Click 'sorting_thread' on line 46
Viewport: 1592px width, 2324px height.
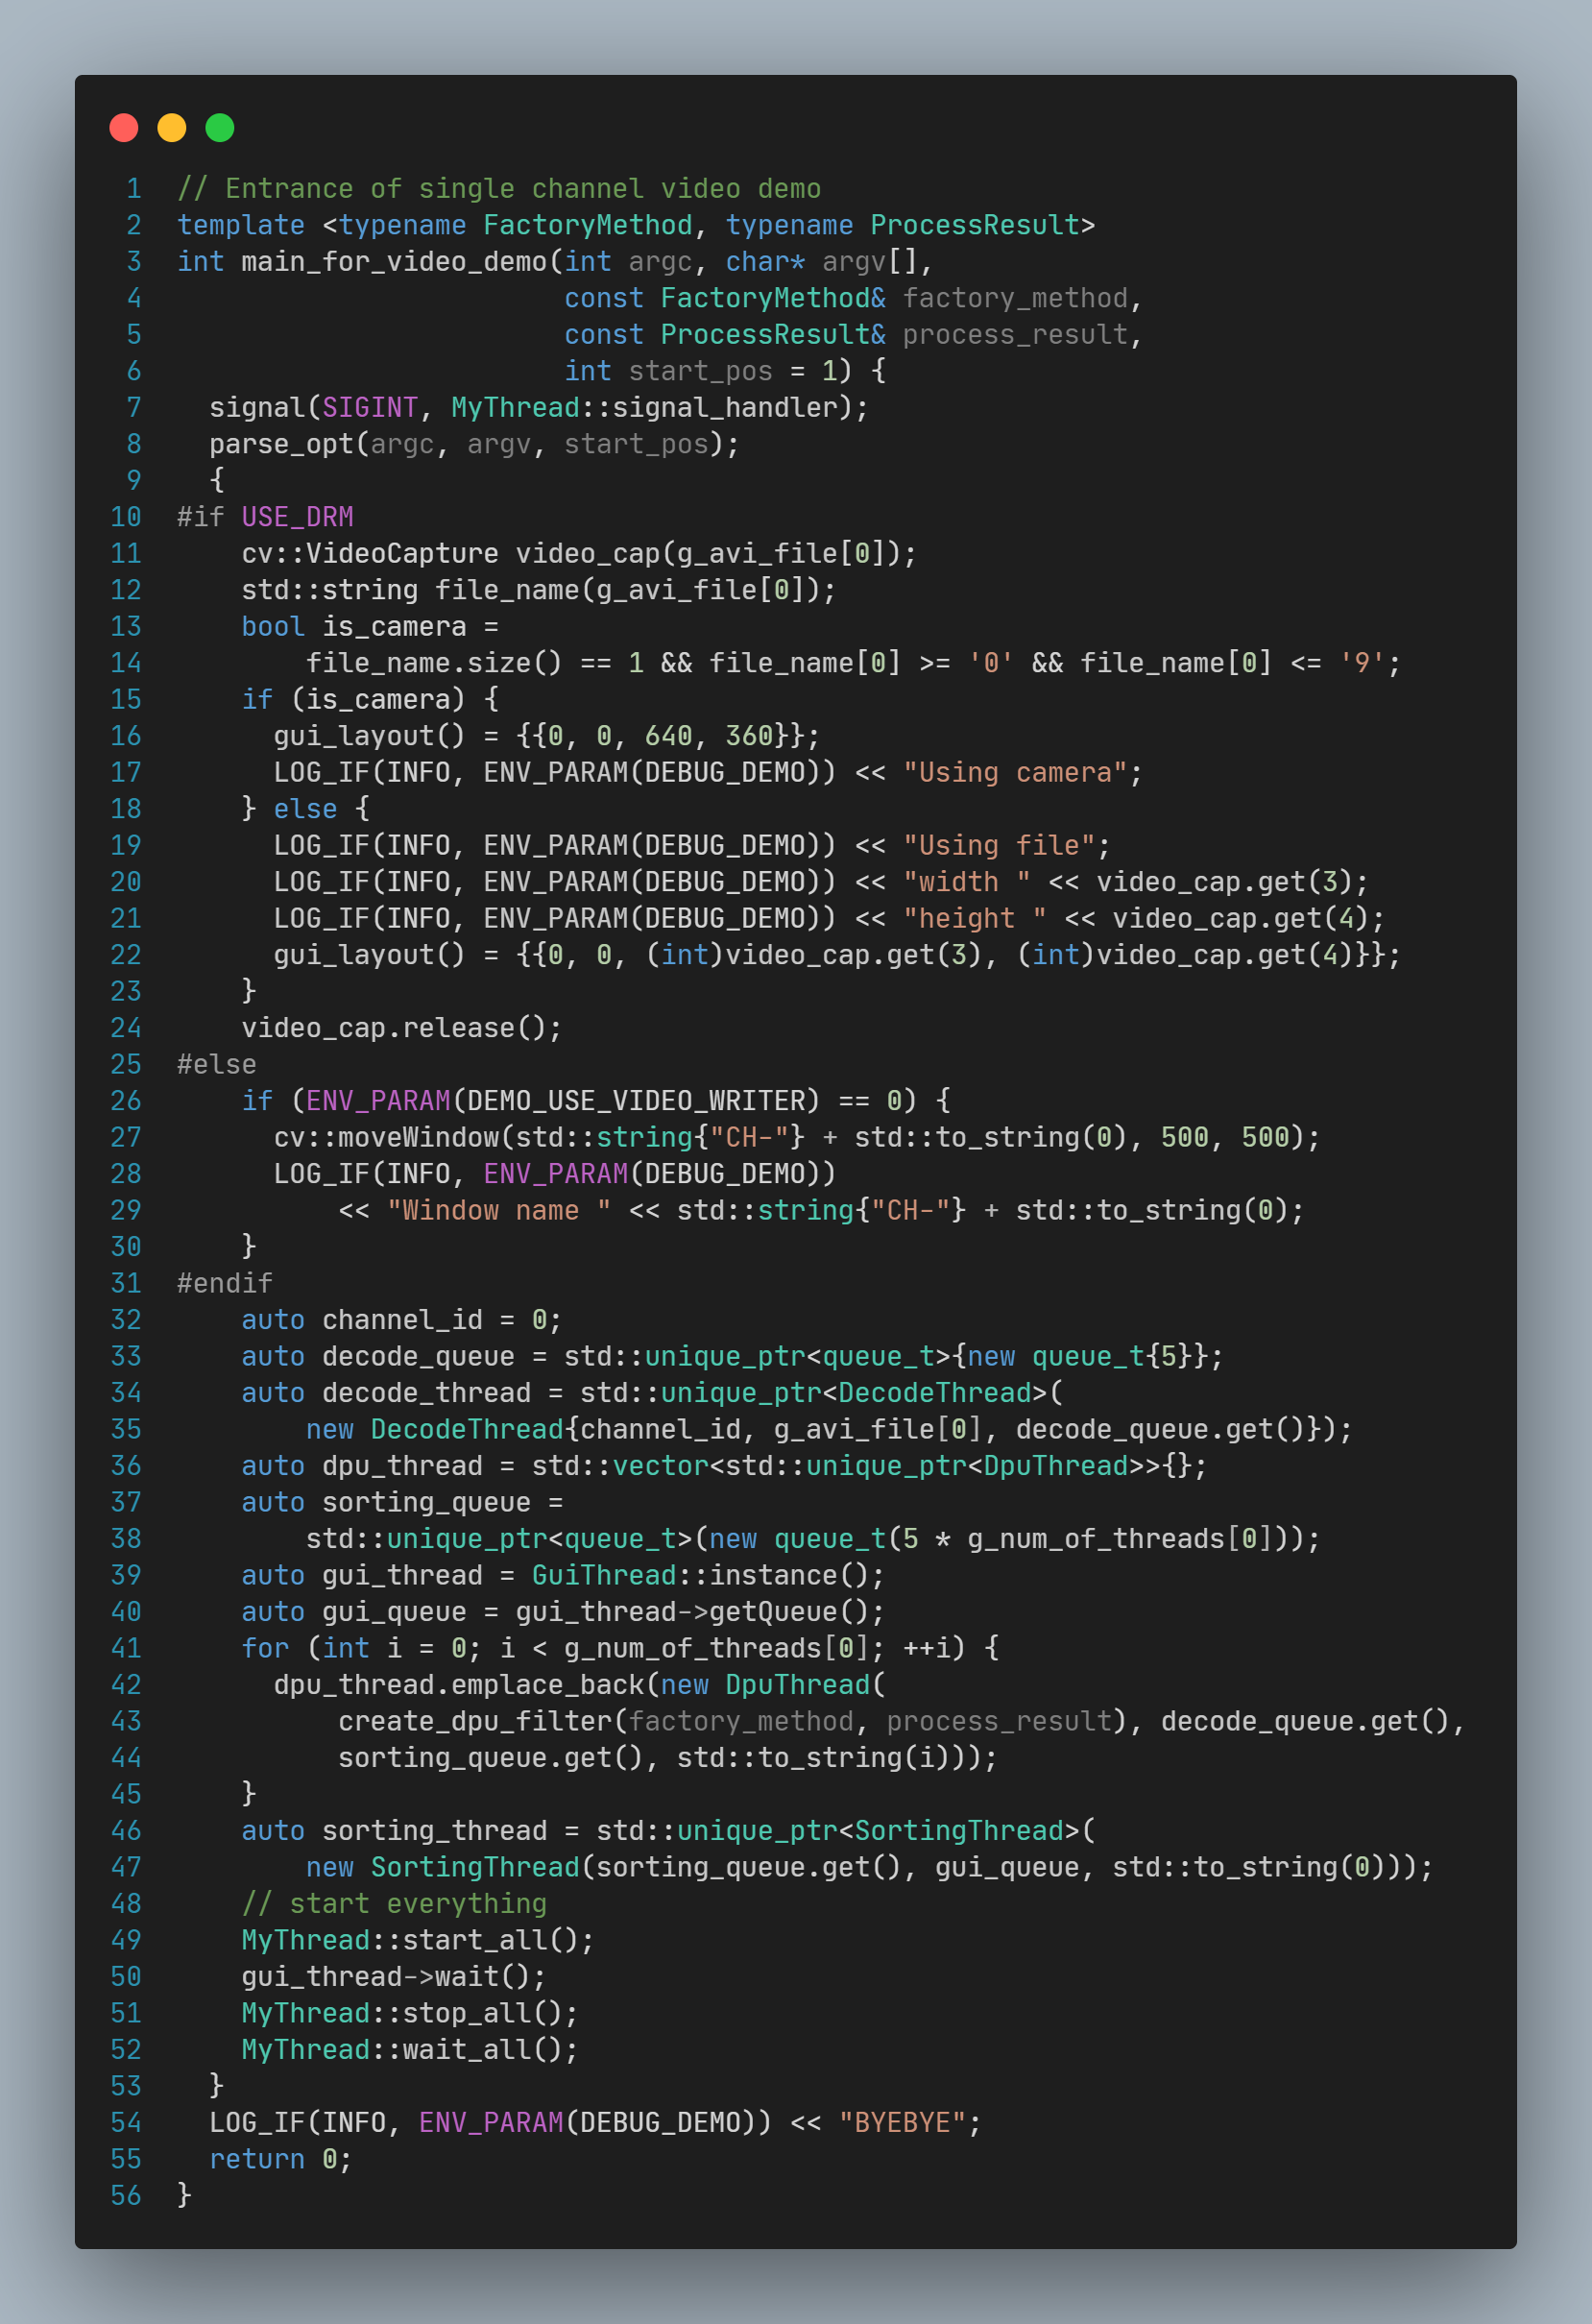coord(435,1831)
